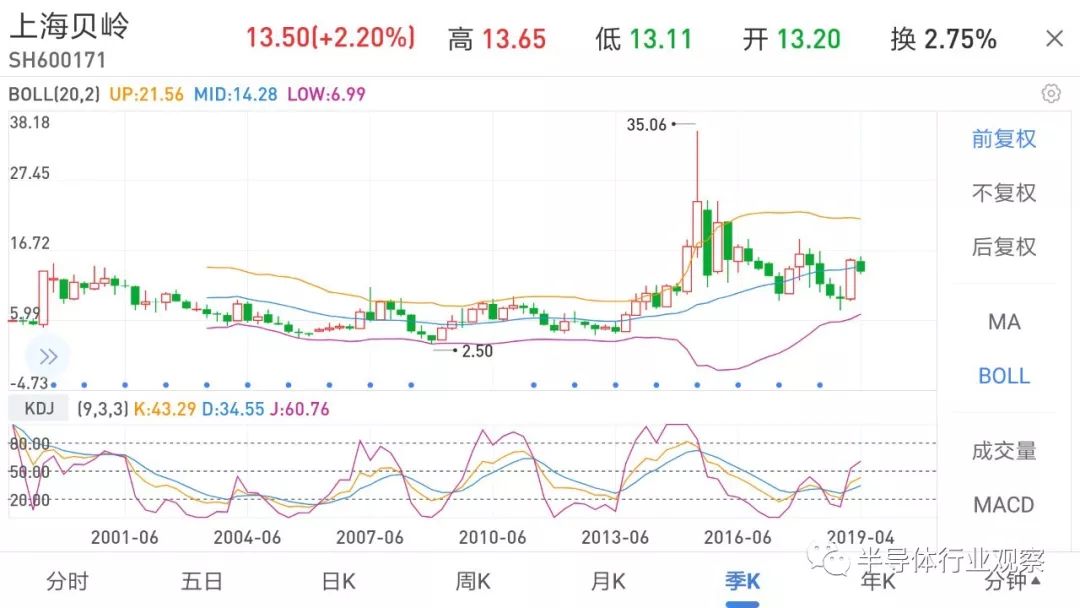Tap BOLL LOW:6.99 value
This screenshot has width=1080, height=608.
326,94
